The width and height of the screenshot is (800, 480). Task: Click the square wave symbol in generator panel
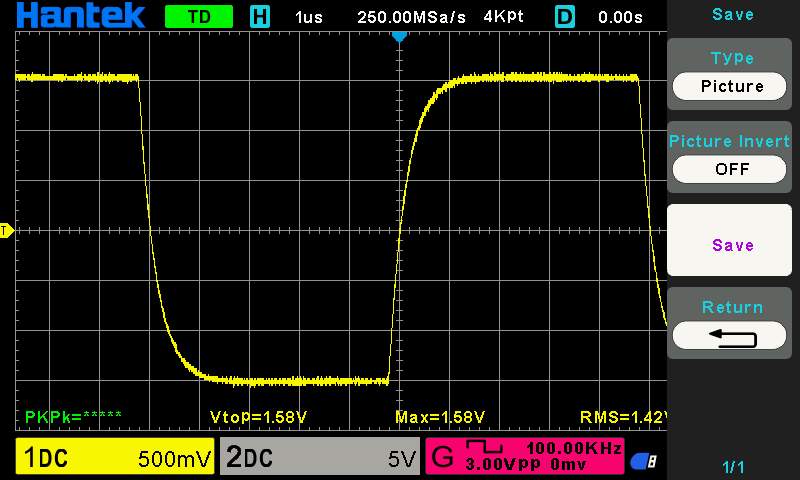click(x=485, y=446)
